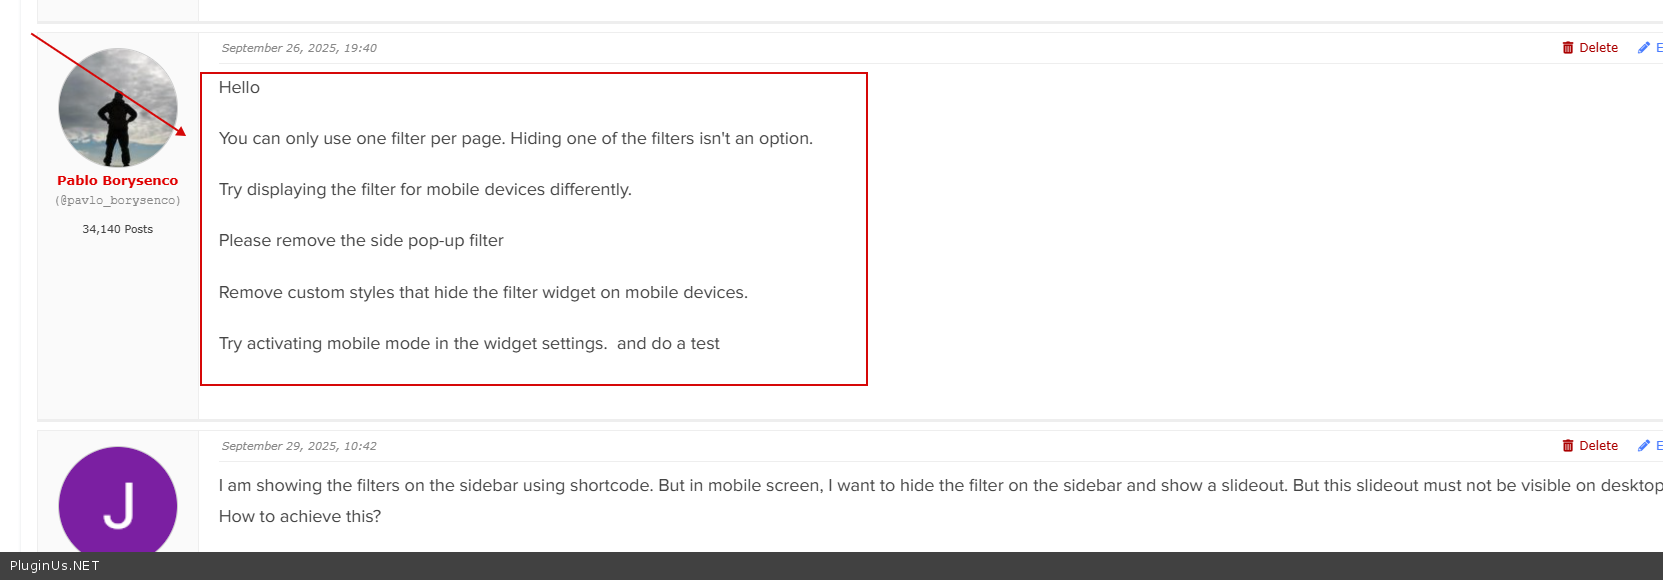Image resolution: width=1663 pixels, height=580 pixels.
Task: Click the 34,140 Posts count
Action: (118, 229)
